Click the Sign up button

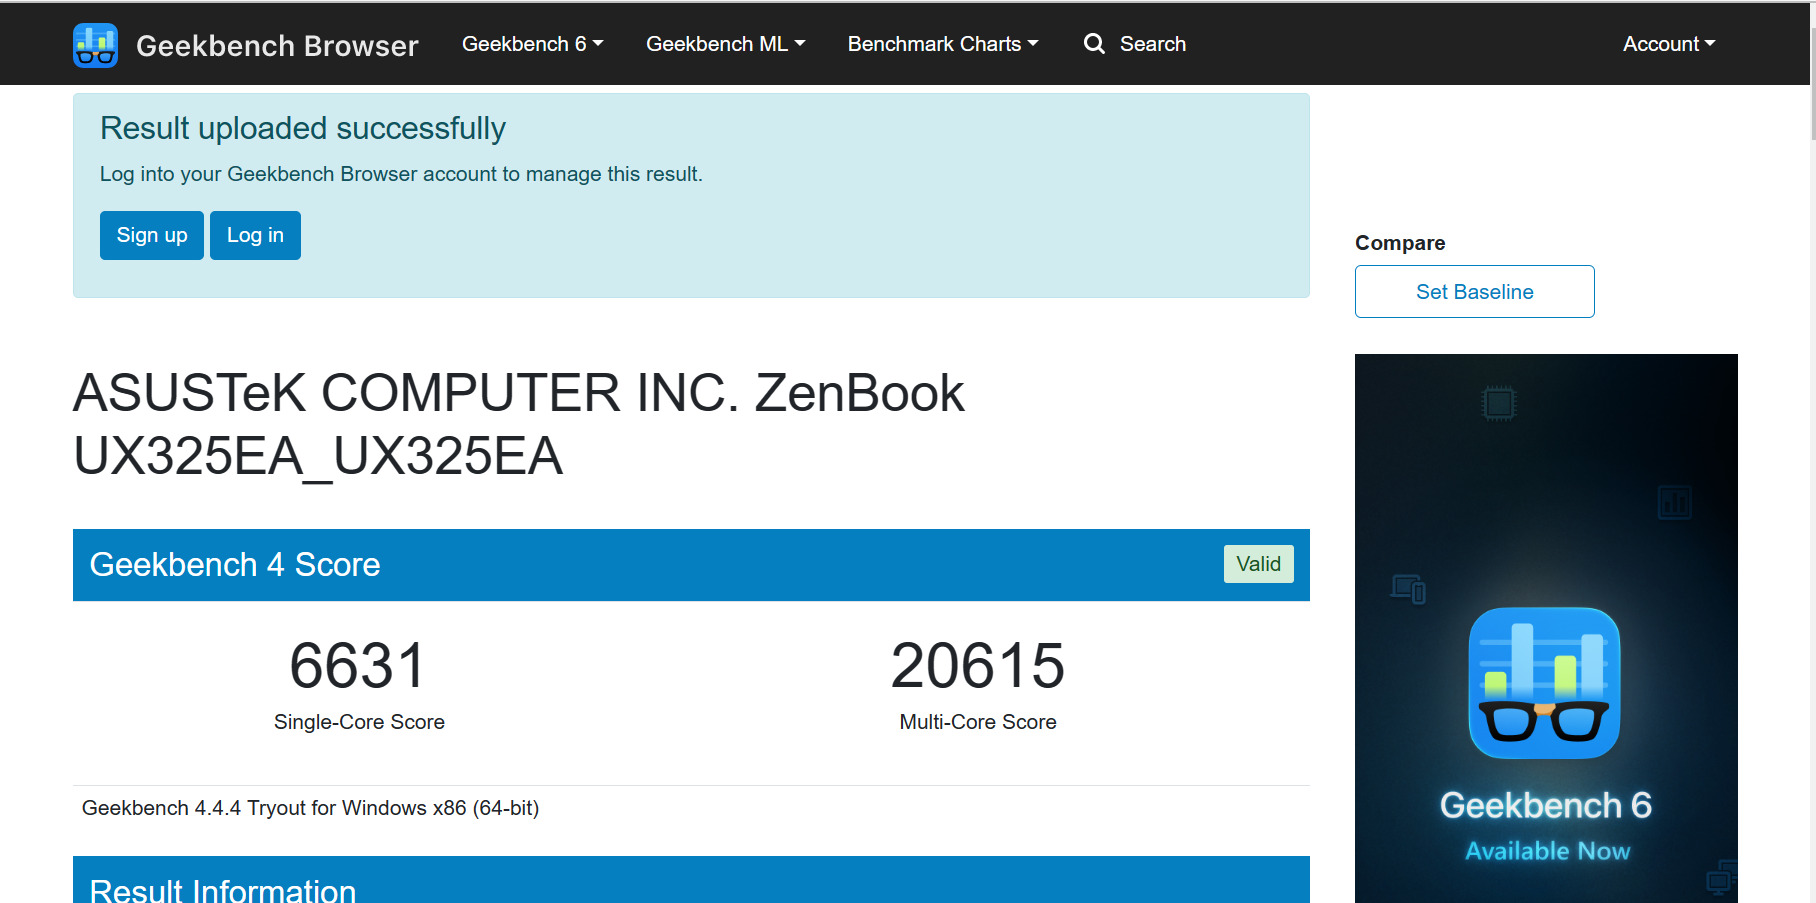tap(152, 235)
